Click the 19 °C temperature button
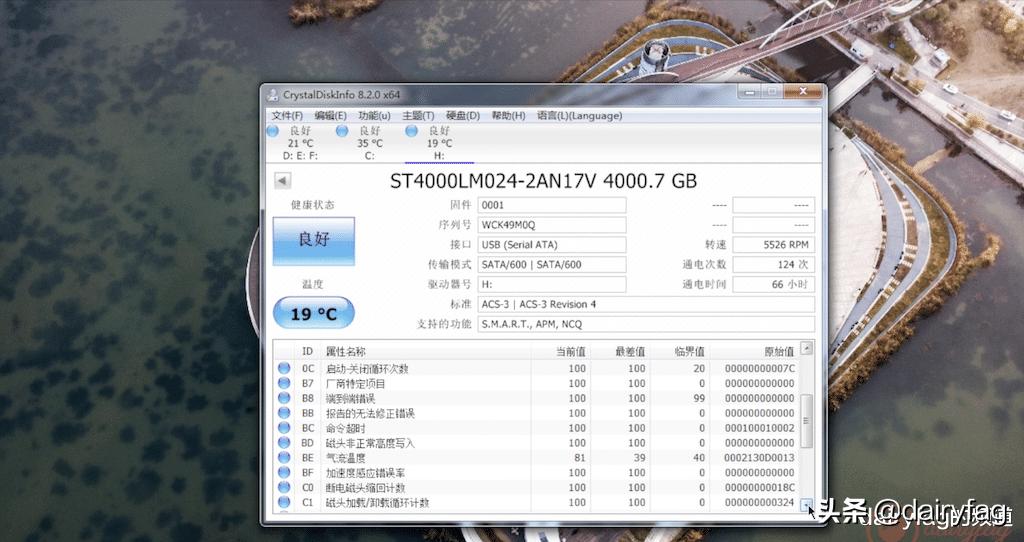Image resolution: width=1024 pixels, height=542 pixels. tap(313, 313)
